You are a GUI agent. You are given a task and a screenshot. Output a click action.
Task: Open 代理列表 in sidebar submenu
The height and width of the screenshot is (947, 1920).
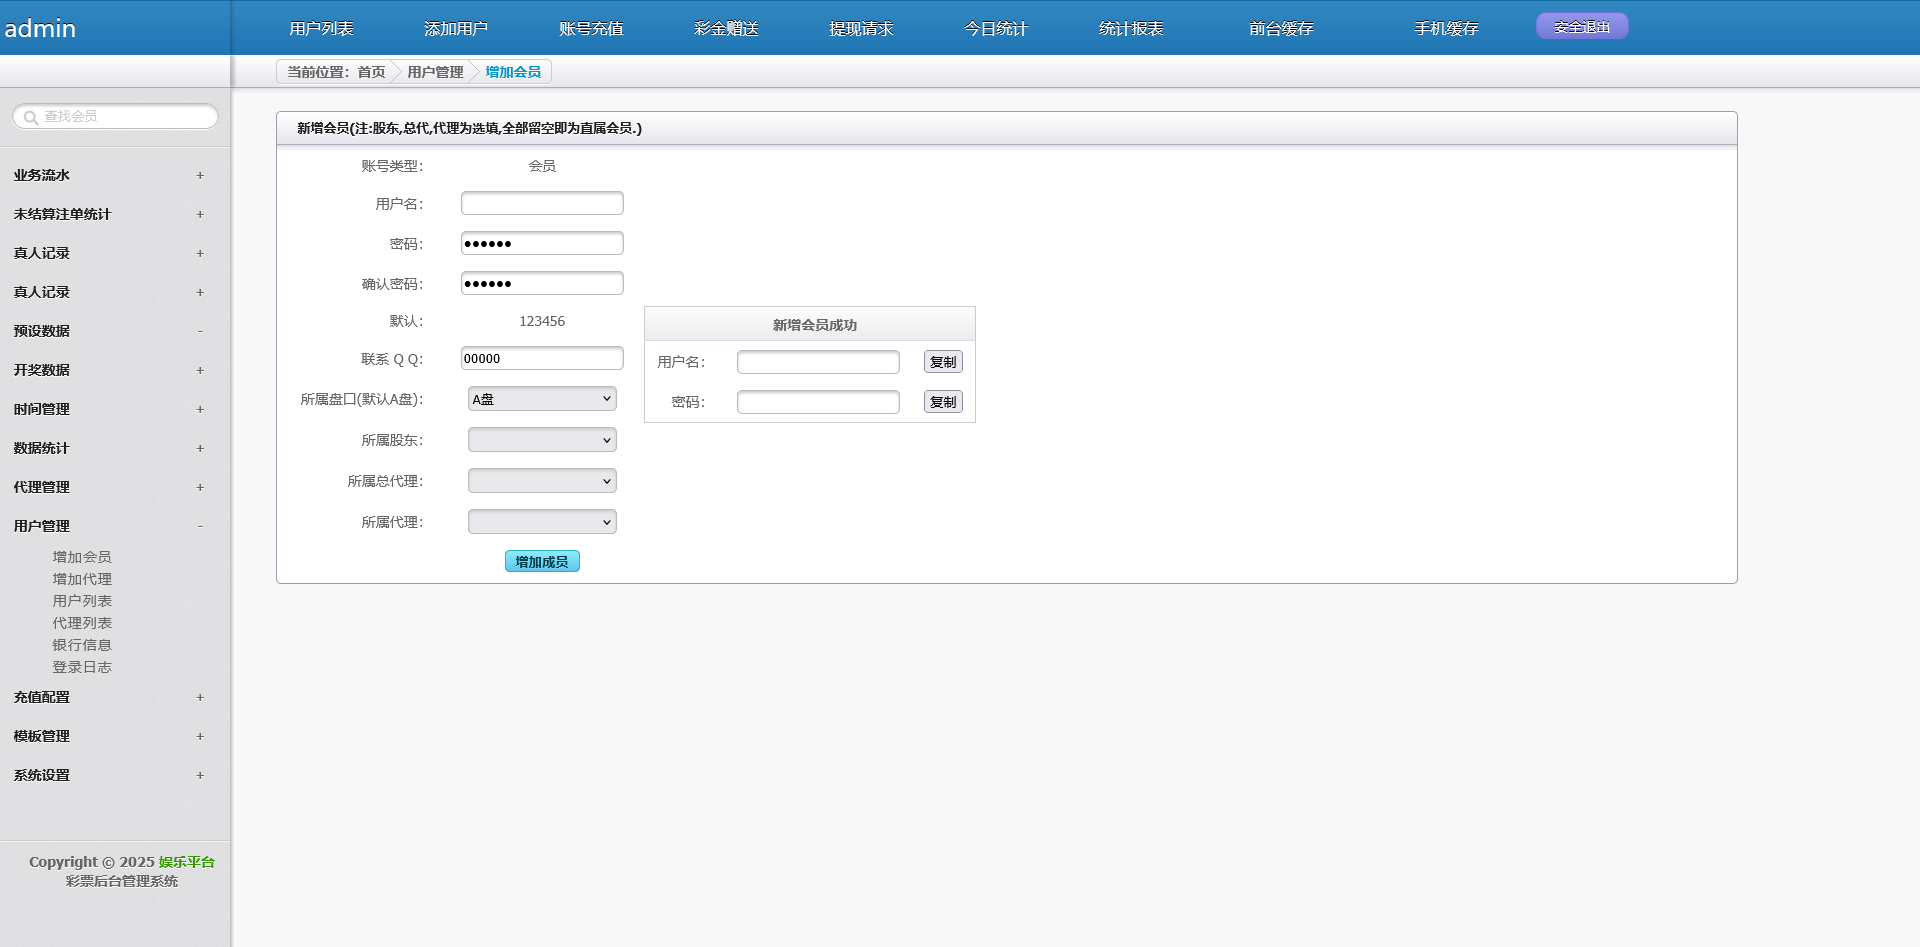[82, 623]
